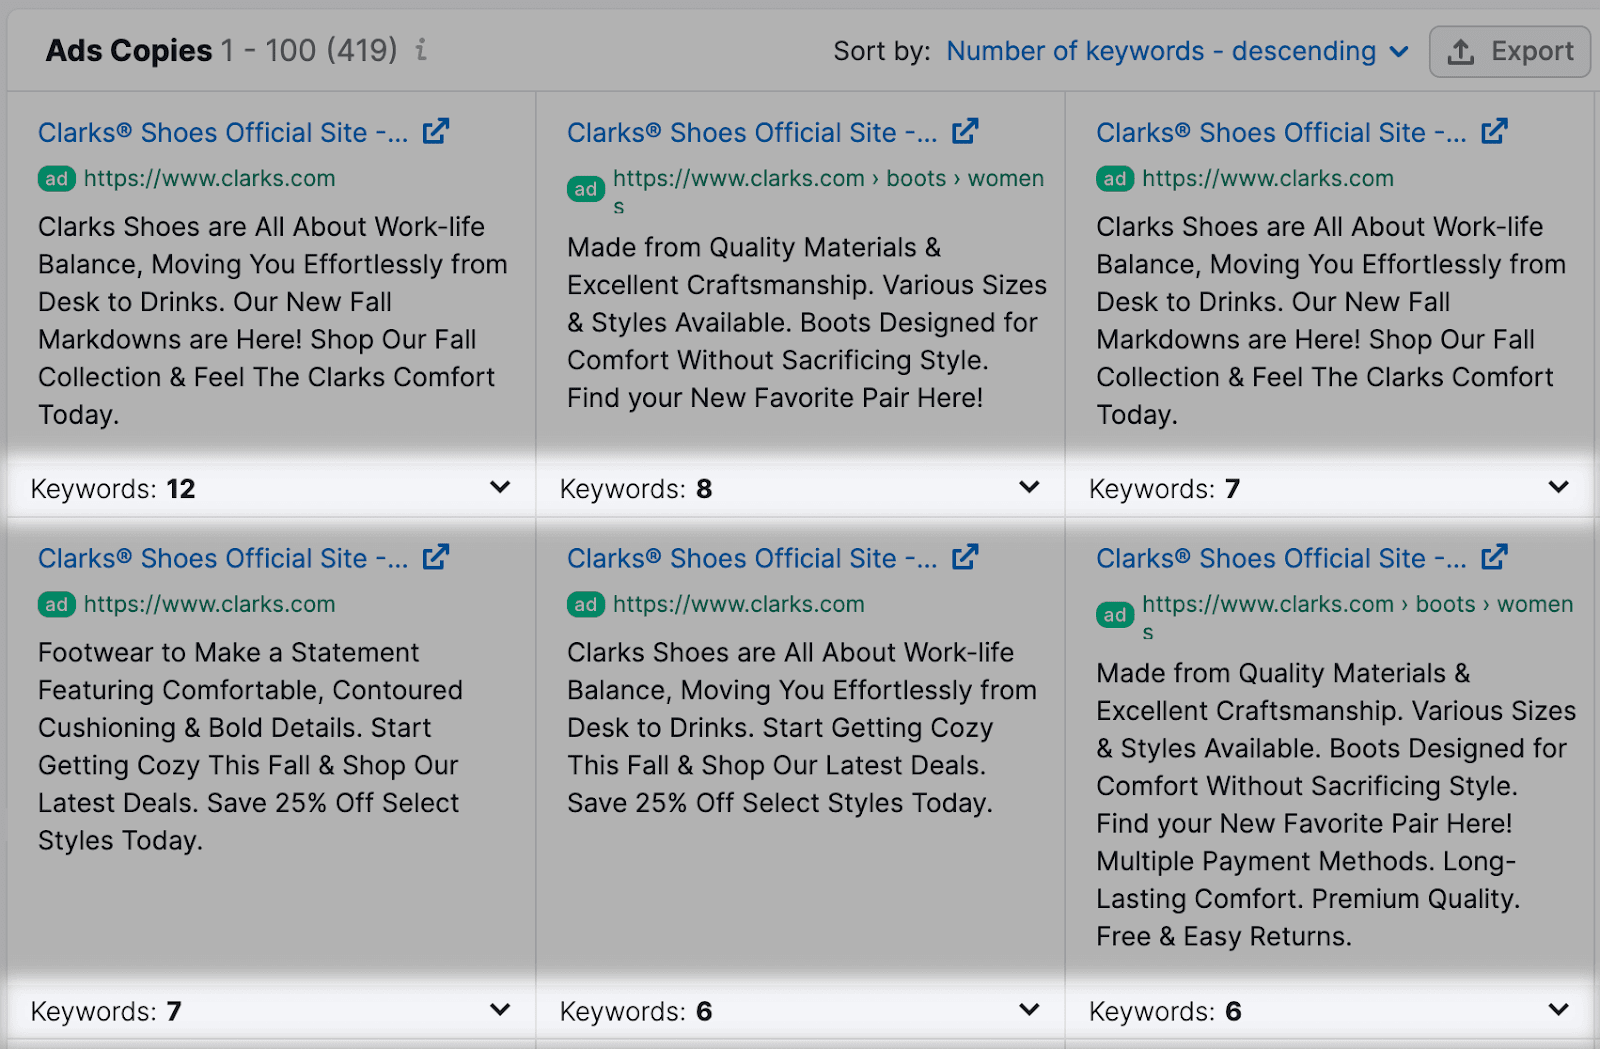This screenshot has height=1049, width=1600.
Task: Click the Export button
Action: point(1510,51)
